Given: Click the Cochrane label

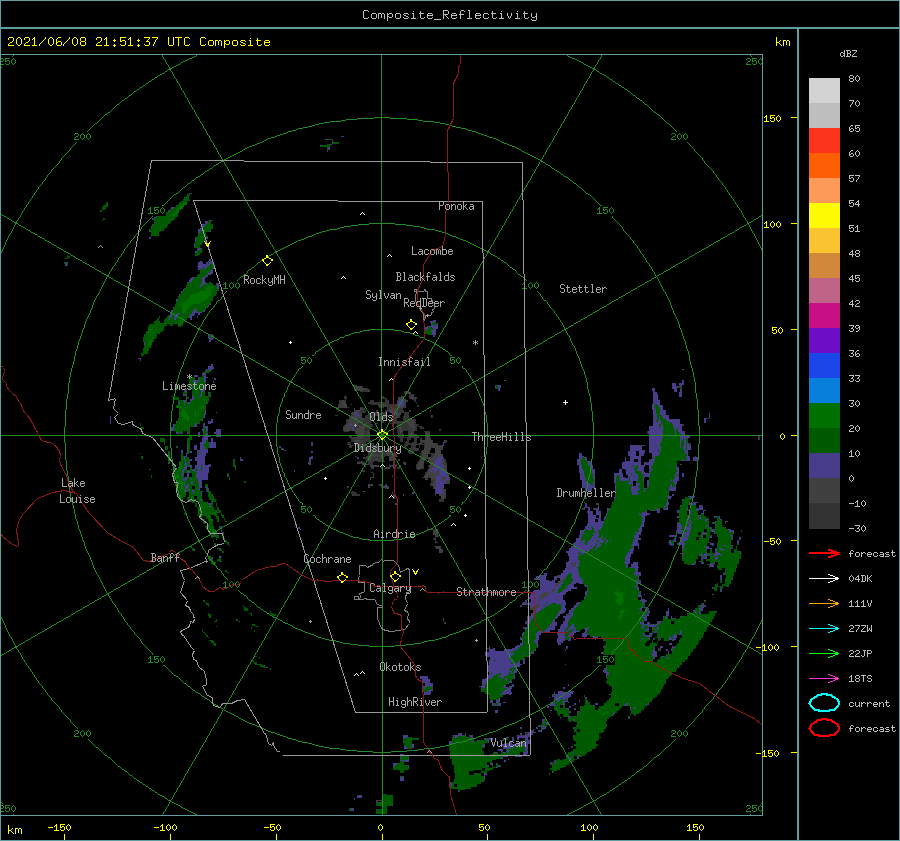Looking at the screenshot, I should pyautogui.click(x=327, y=559).
